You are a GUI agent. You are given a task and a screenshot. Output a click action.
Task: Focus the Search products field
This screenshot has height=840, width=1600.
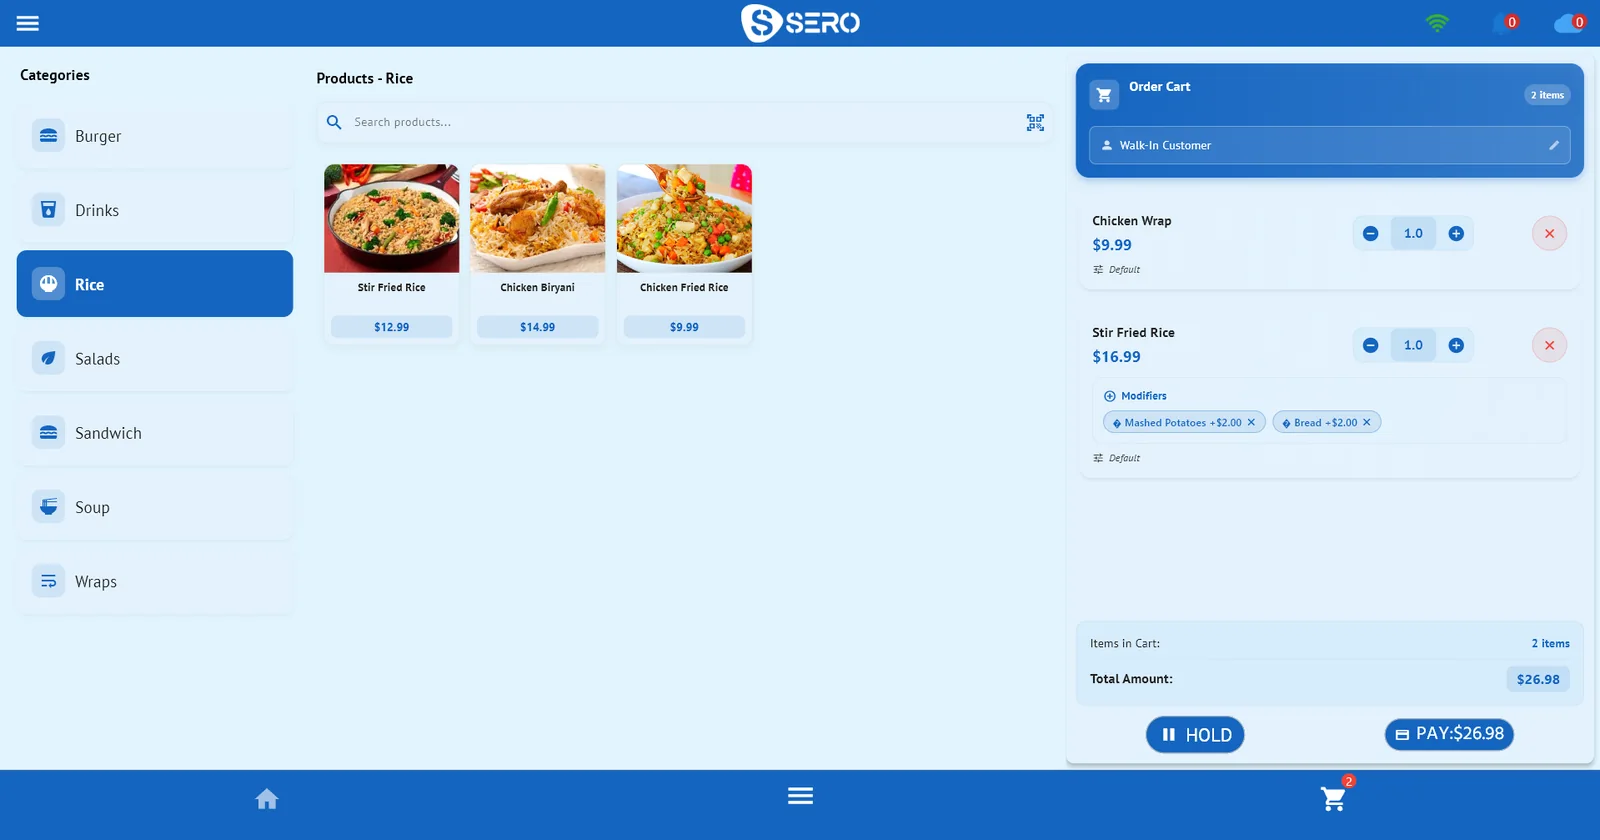(685, 122)
